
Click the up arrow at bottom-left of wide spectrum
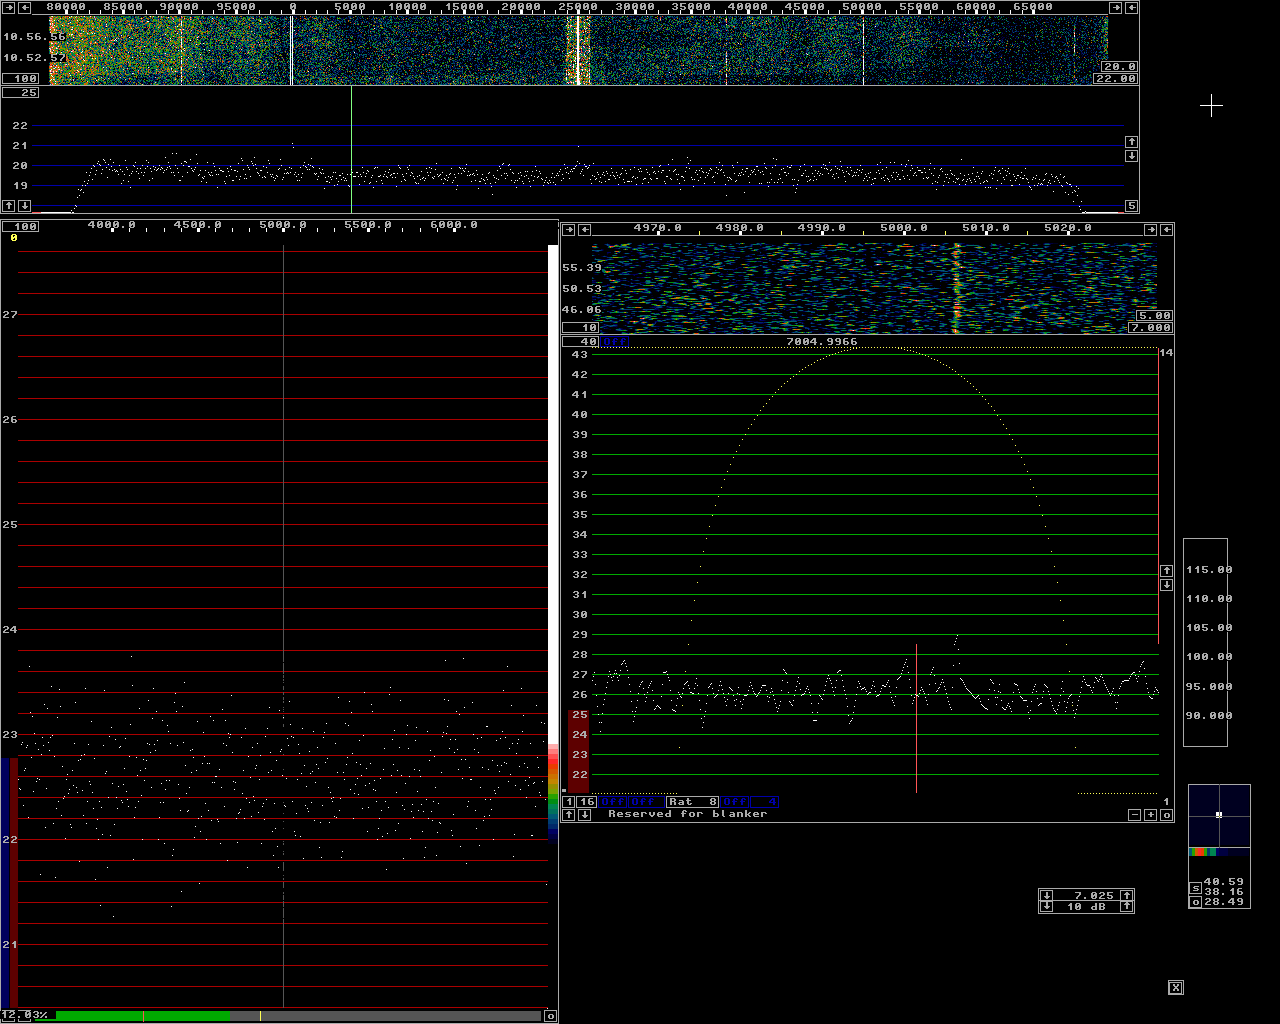pyautogui.click(x=9, y=206)
